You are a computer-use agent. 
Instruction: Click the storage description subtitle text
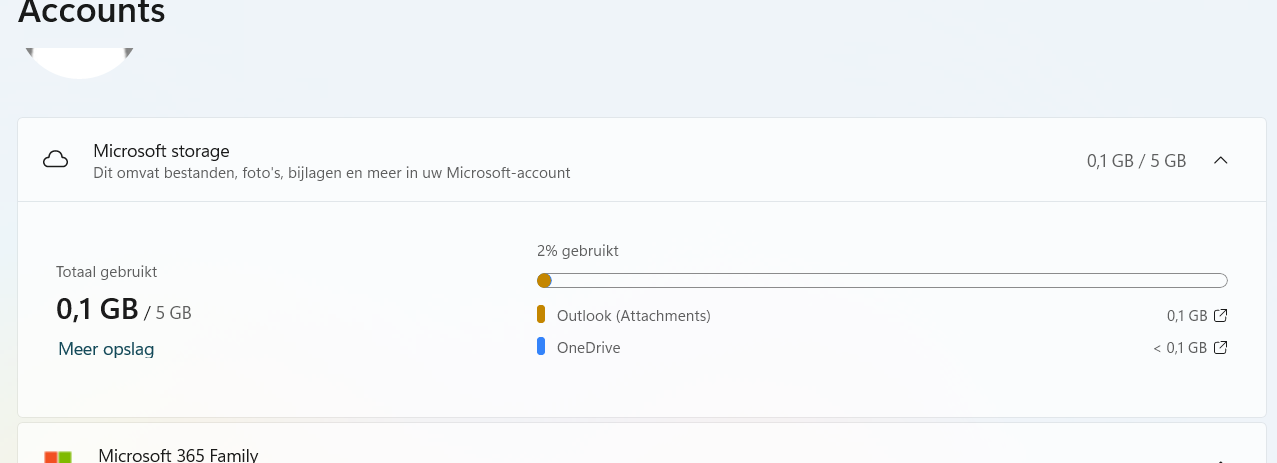(x=331, y=173)
